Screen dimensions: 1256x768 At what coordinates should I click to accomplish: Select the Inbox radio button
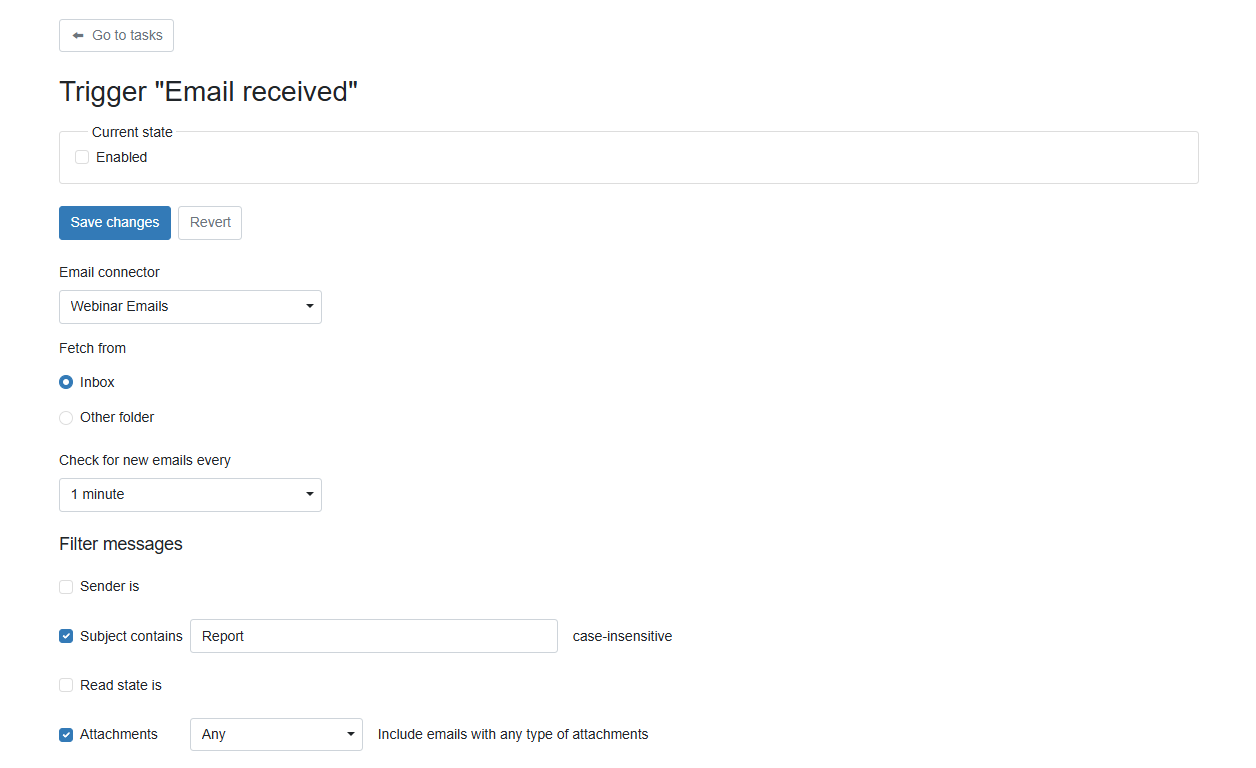66,382
